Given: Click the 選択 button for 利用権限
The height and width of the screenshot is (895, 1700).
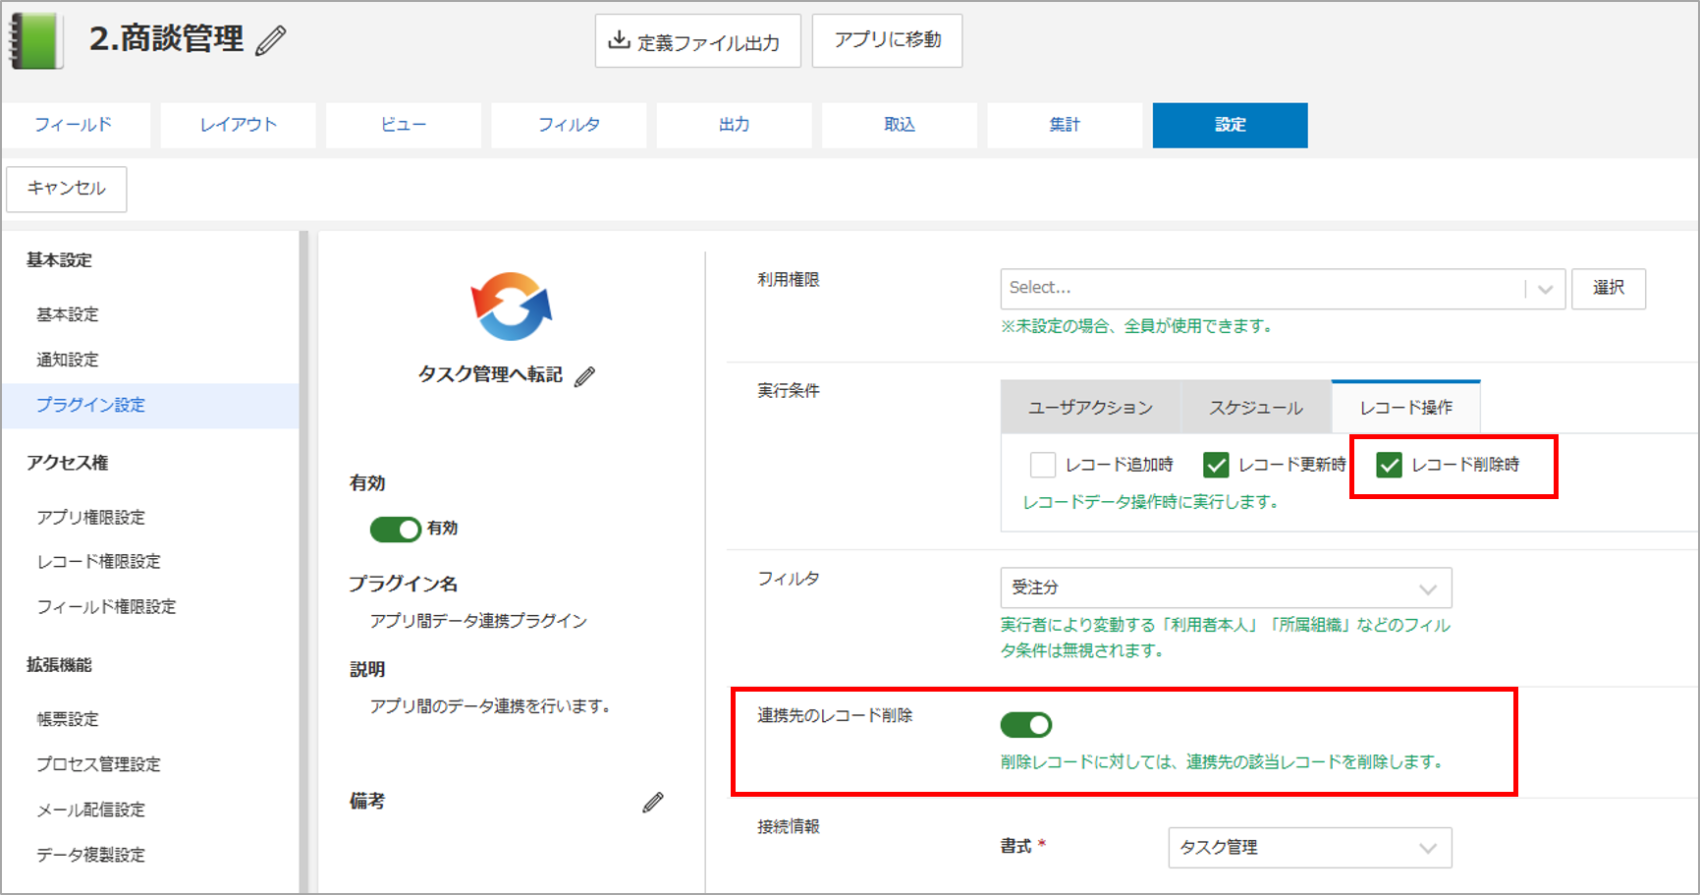Looking at the screenshot, I should 1608,288.
